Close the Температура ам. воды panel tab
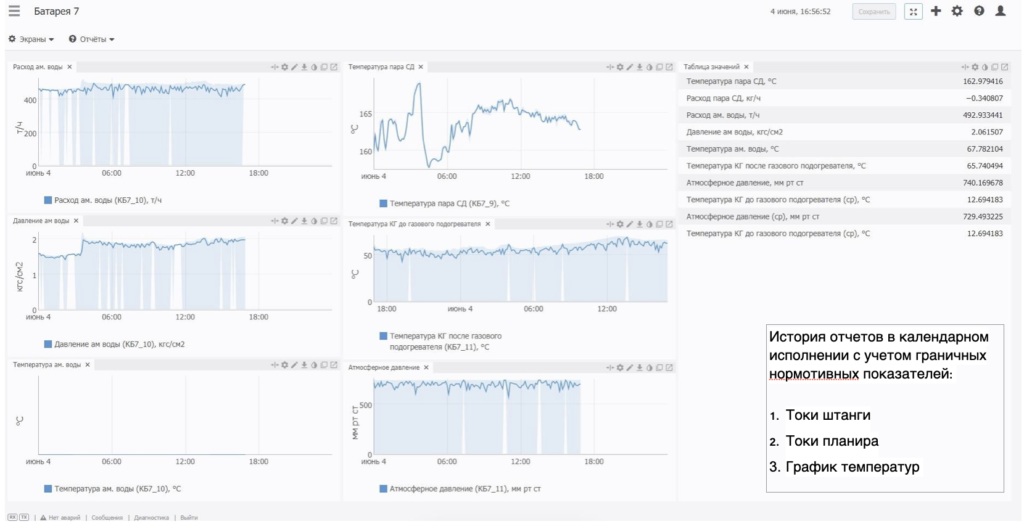This screenshot has width=1024, height=524. coord(88,365)
